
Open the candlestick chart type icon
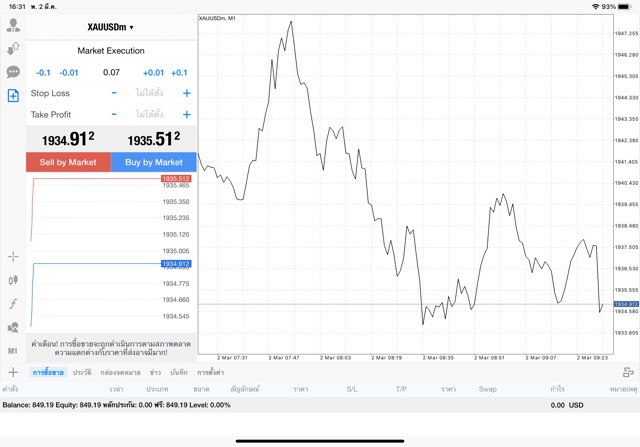(13, 281)
